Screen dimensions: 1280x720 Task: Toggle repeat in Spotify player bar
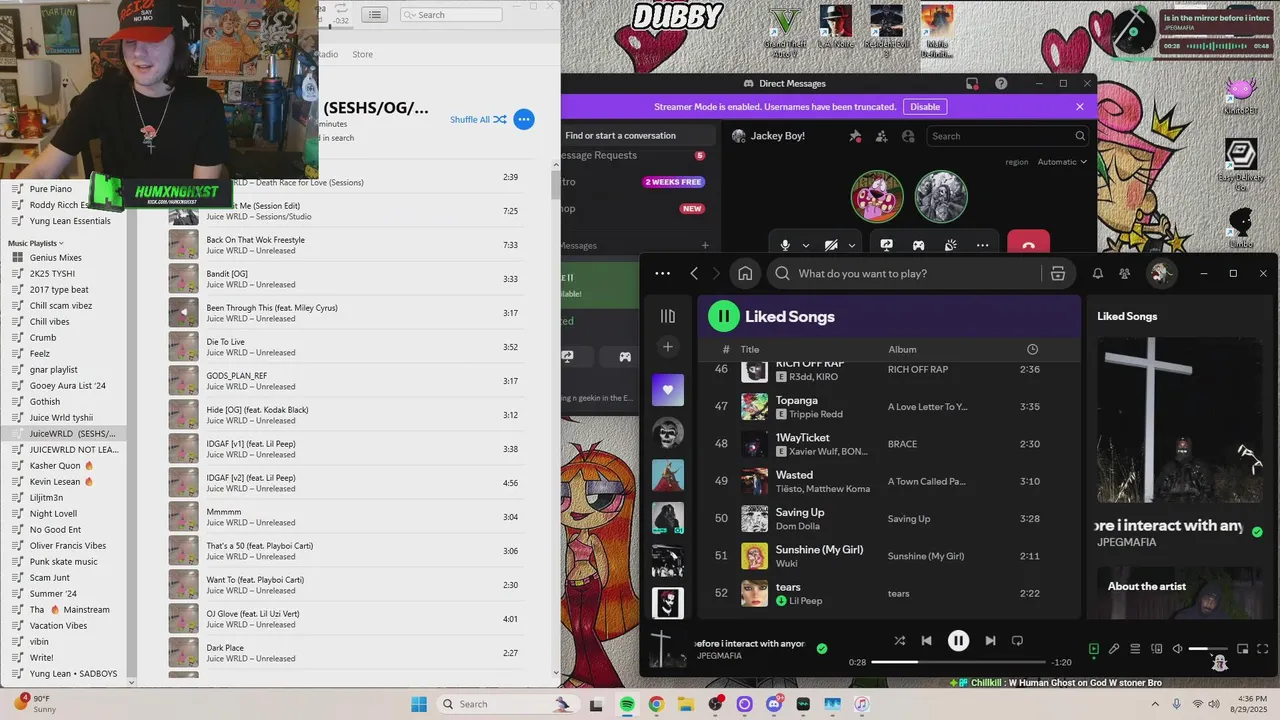point(1017,641)
